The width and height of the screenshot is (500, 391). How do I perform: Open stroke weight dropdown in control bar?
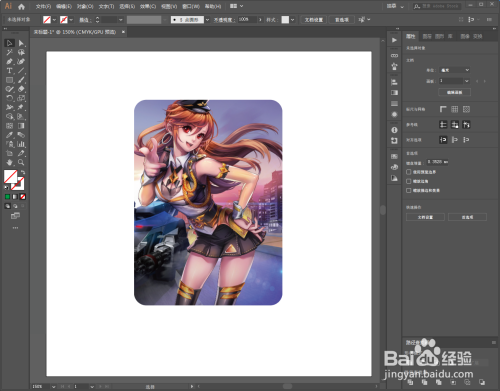coord(121,20)
